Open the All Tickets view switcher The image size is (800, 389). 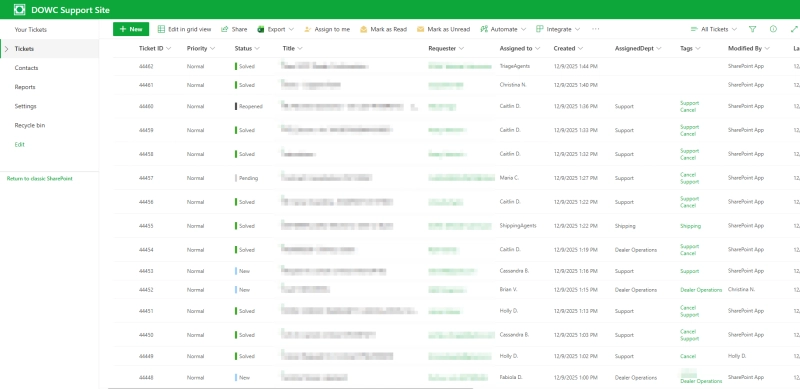click(x=714, y=29)
